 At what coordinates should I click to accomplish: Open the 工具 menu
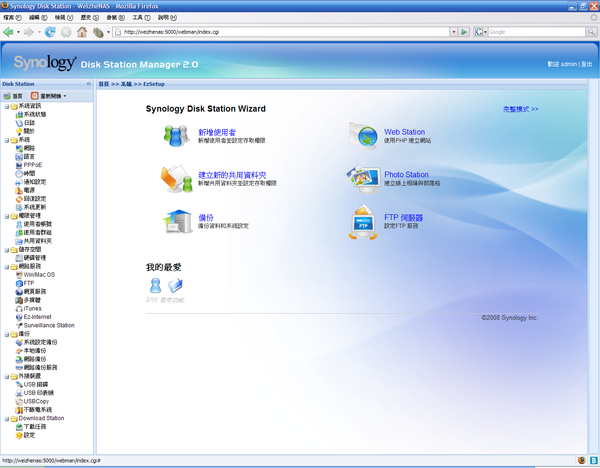point(141,18)
